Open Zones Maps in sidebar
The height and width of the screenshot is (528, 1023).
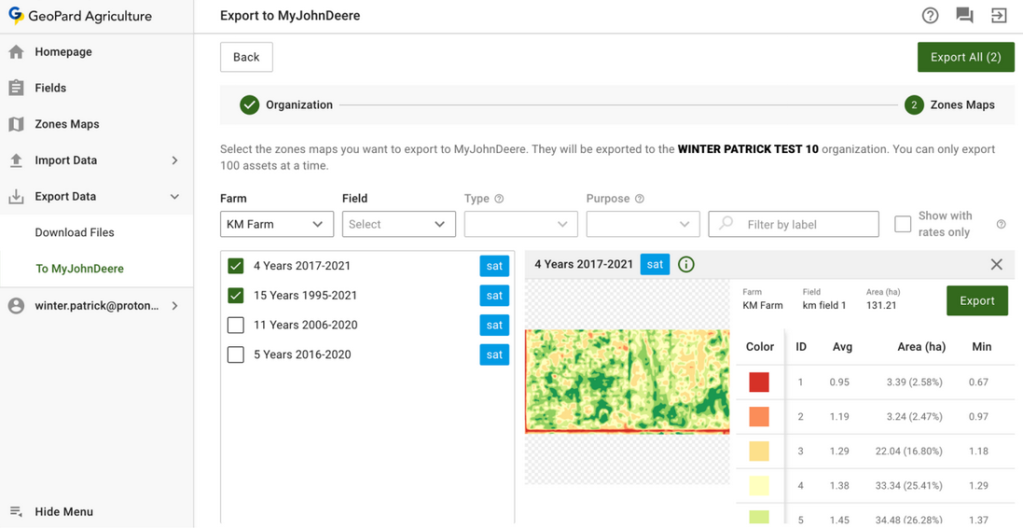[x=67, y=124]
